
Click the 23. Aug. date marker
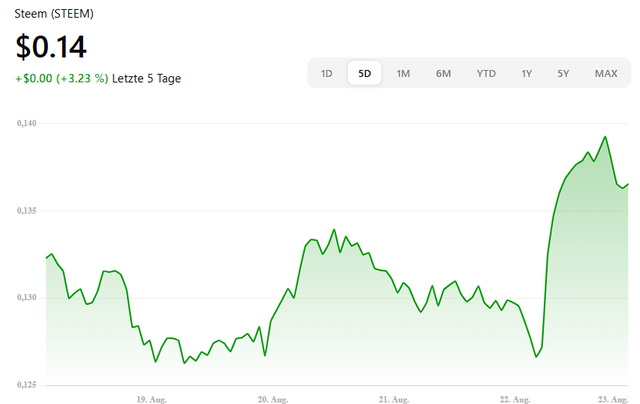click(x=613, y=400)
